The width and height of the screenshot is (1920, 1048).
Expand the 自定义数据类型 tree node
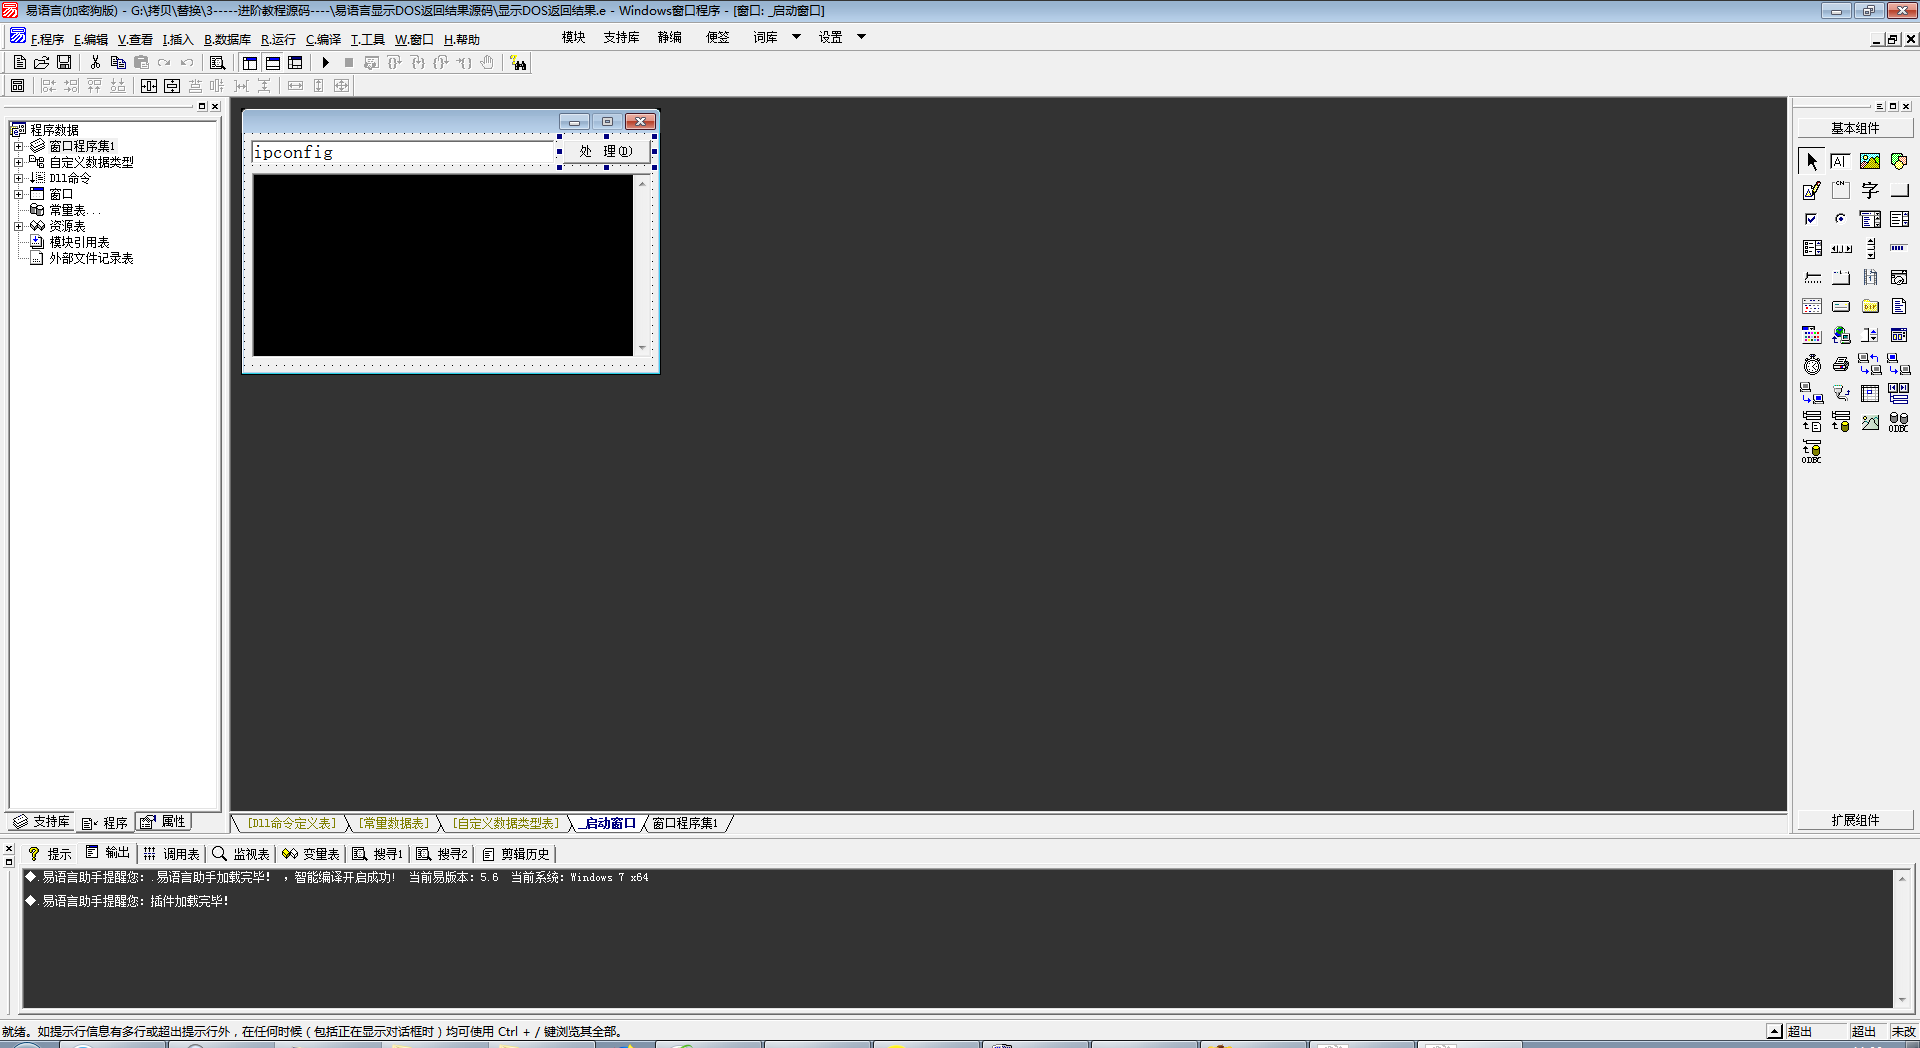(x=18, y=162)
